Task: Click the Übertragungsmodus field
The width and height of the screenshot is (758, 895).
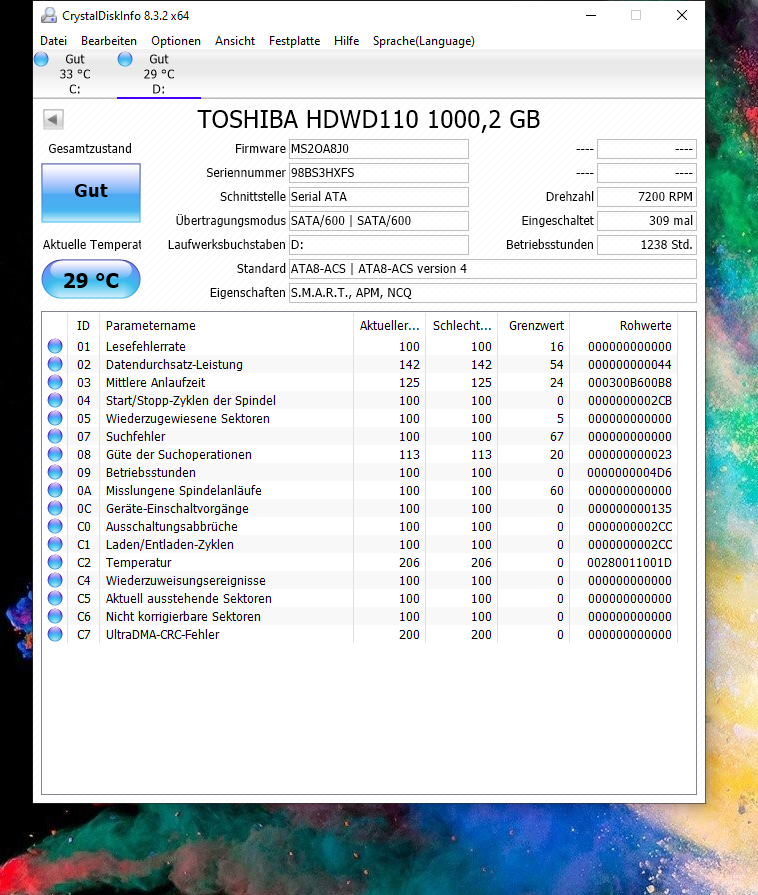Action: 378,221
